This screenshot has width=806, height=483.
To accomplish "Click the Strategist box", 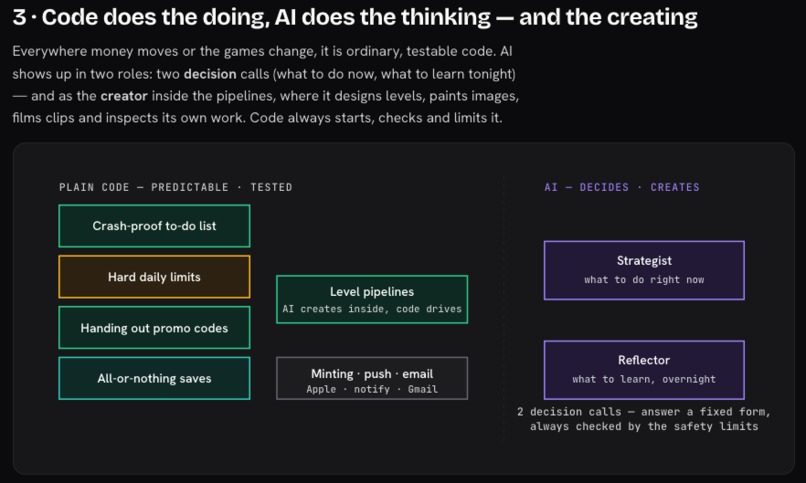I will point(644,270).
